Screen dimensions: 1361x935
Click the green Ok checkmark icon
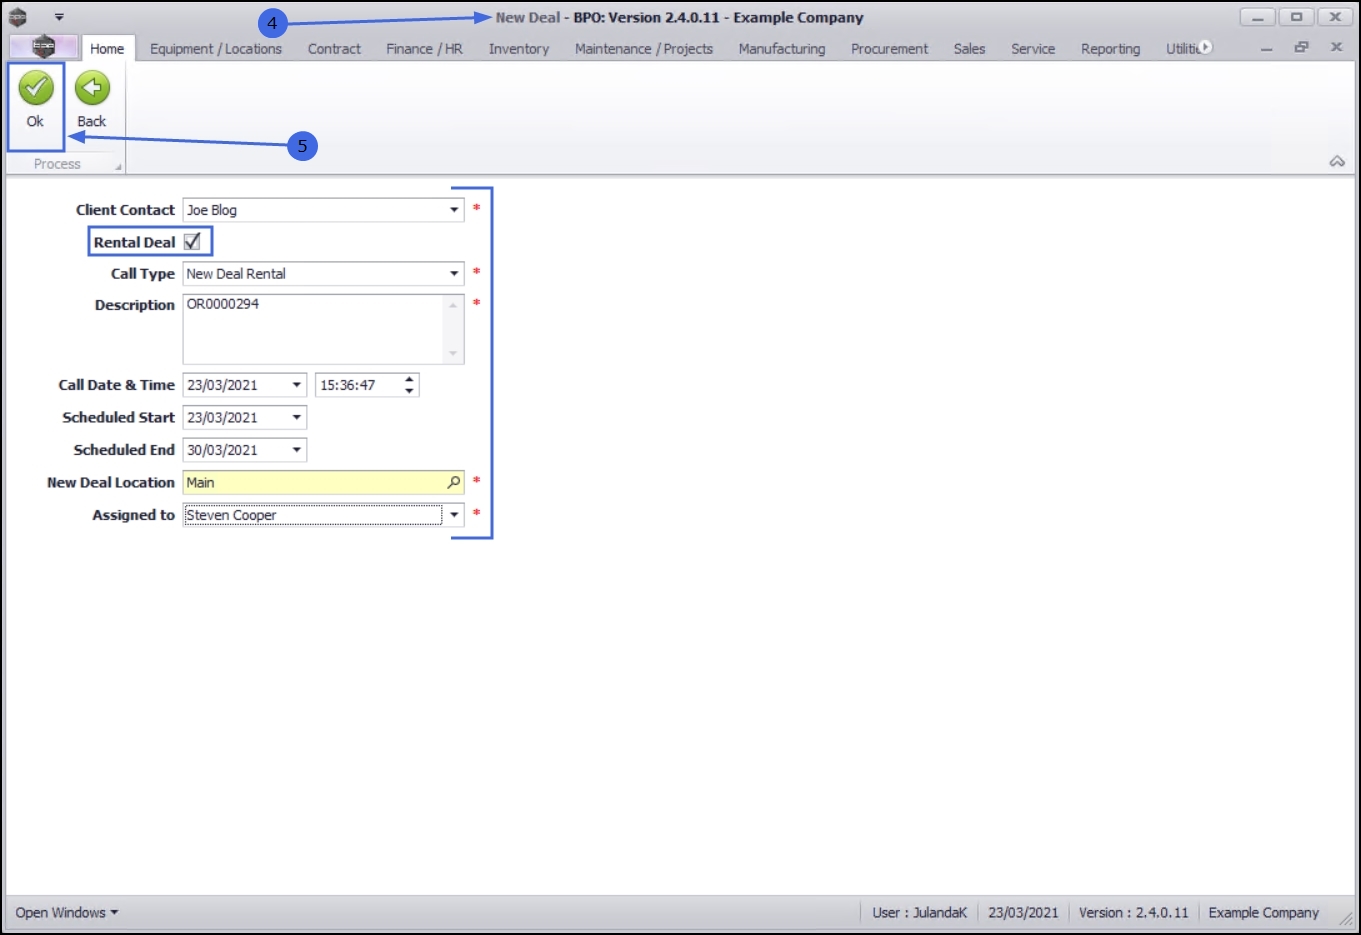[x=36, y=88]
